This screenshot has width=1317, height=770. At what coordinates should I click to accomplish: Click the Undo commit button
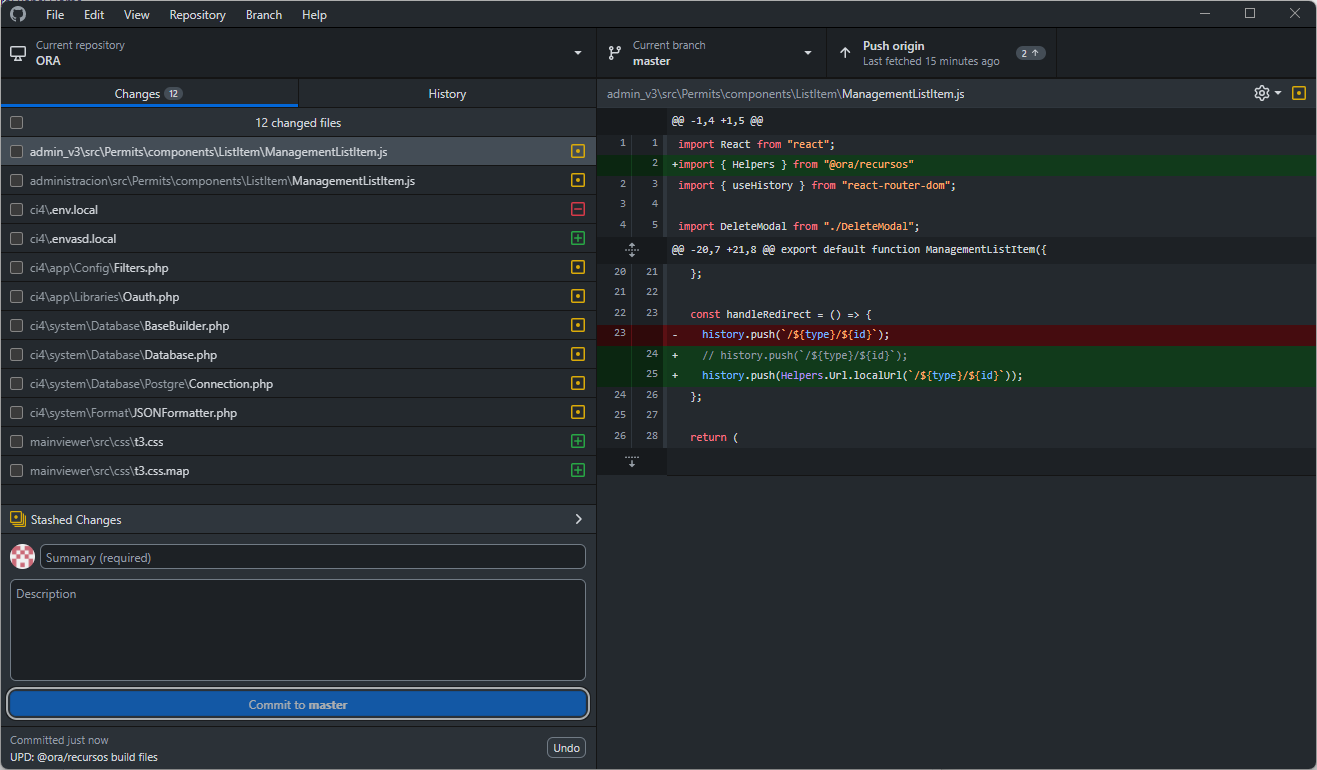(x=567, y=748)
